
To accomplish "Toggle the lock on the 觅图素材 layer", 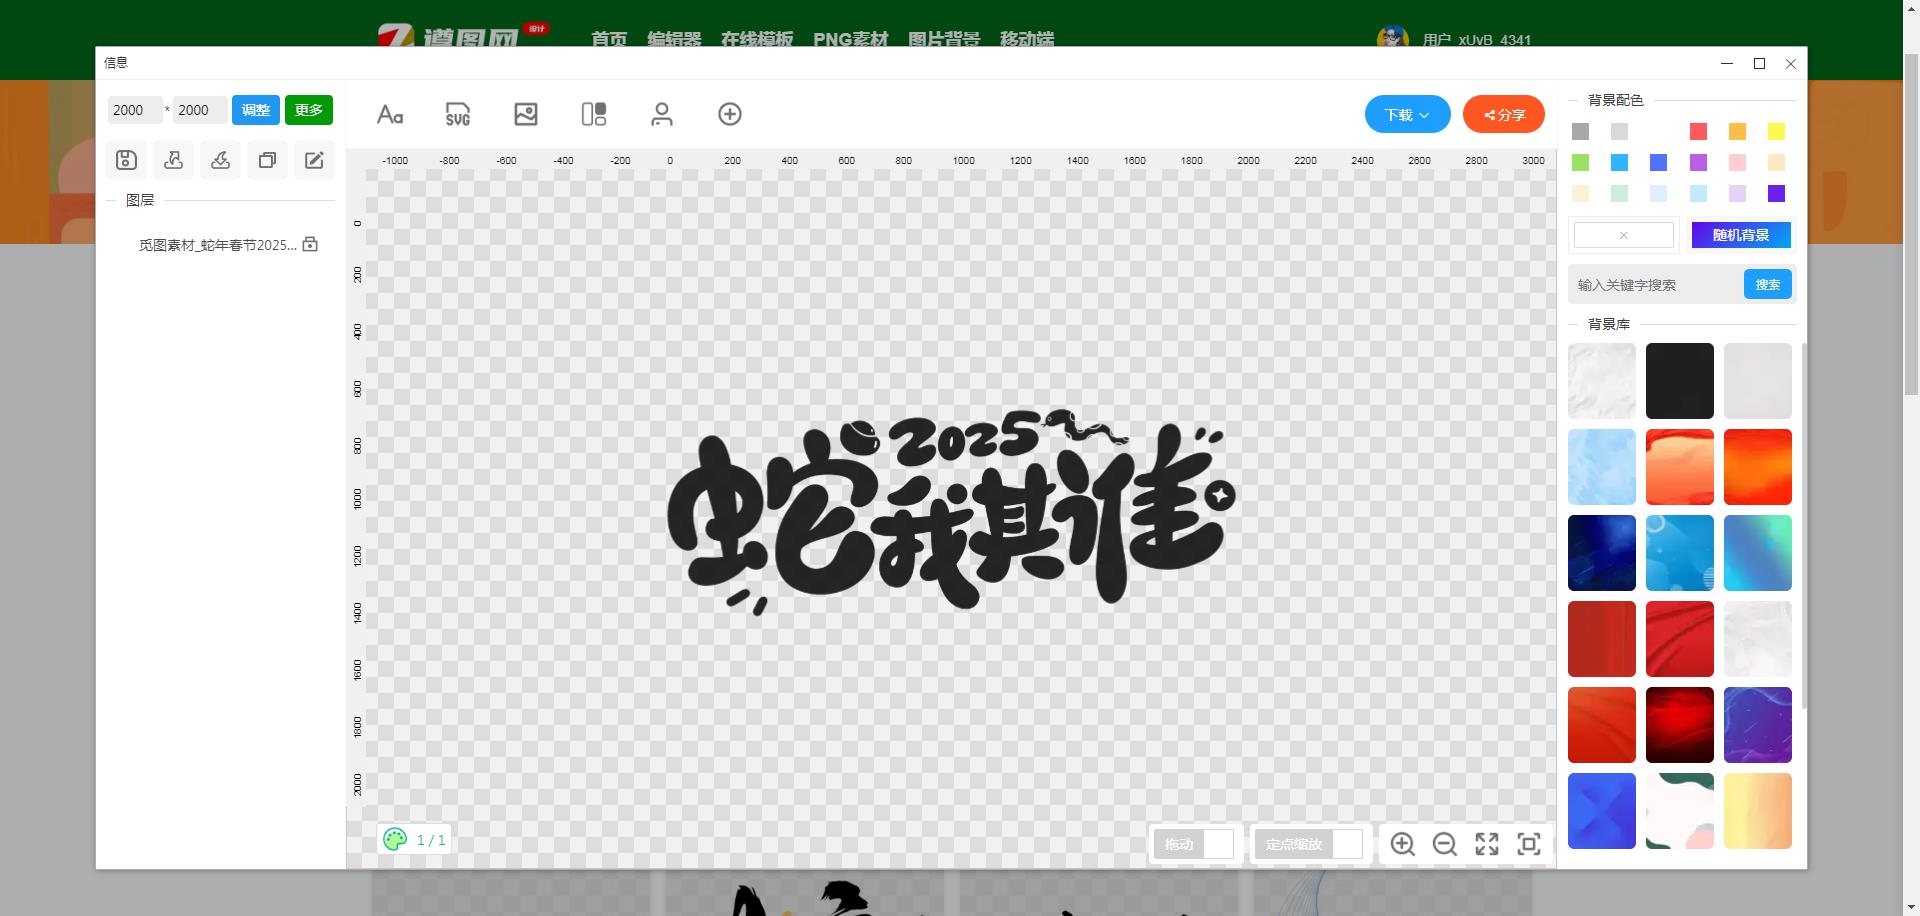I will [310, 245].
